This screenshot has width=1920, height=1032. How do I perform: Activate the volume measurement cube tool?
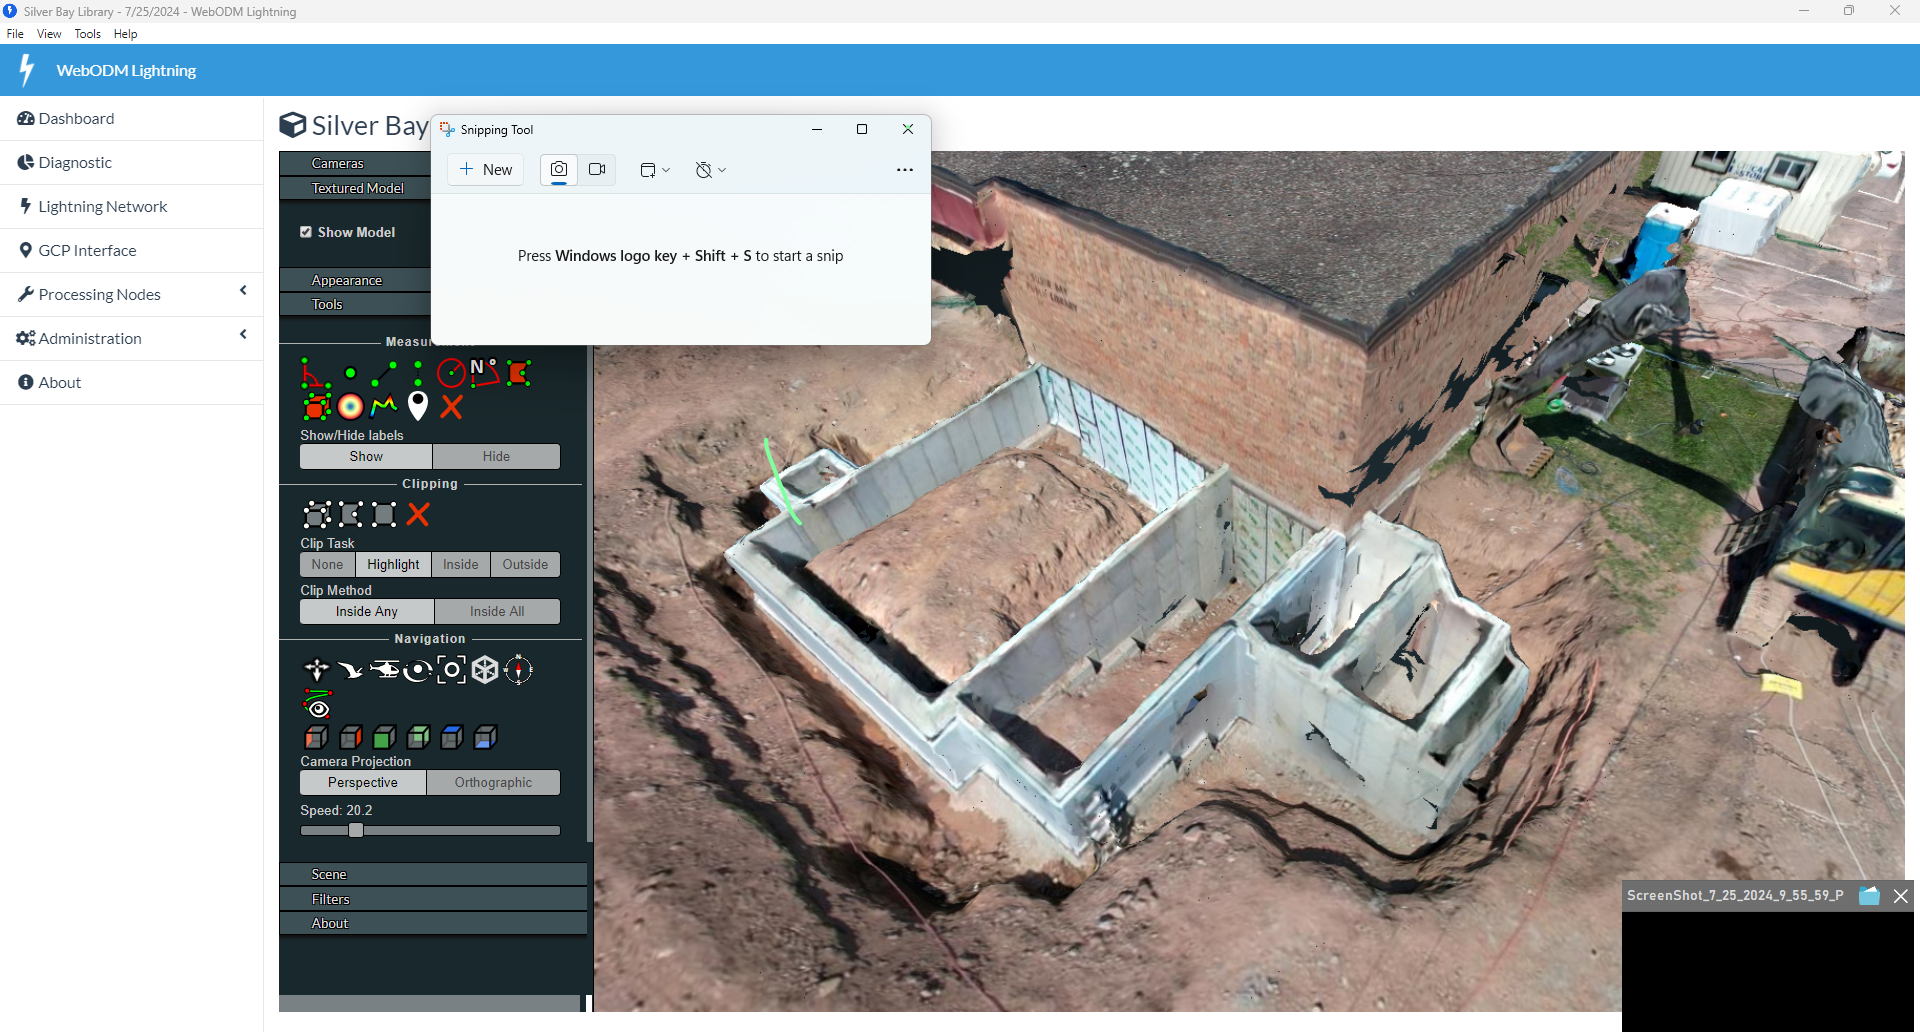click(316, 406)
